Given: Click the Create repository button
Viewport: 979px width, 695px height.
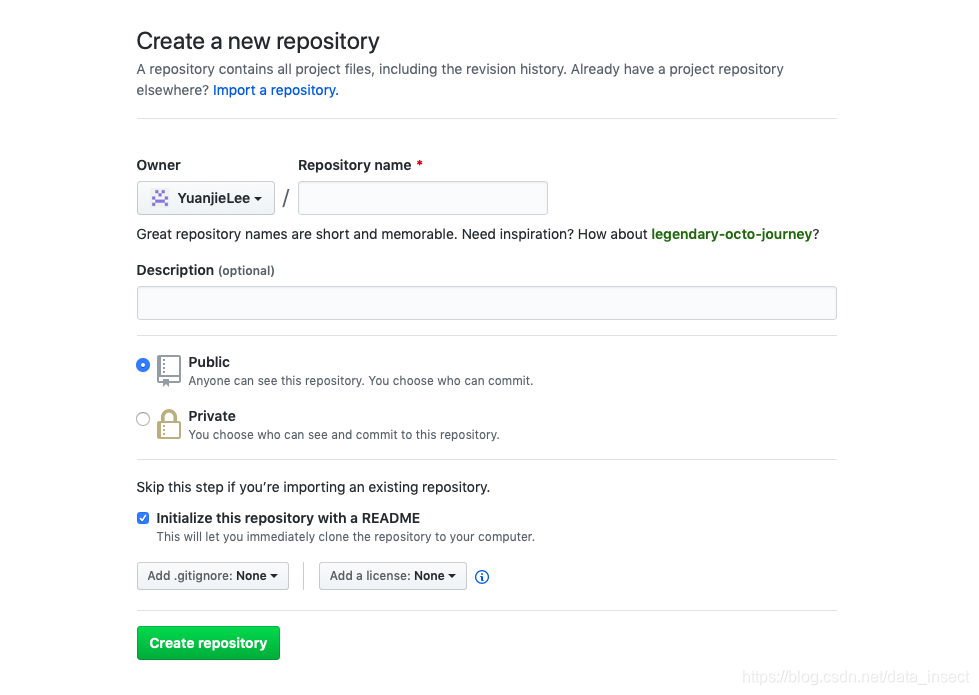Looking at the screenshot, I should point(209,643).
